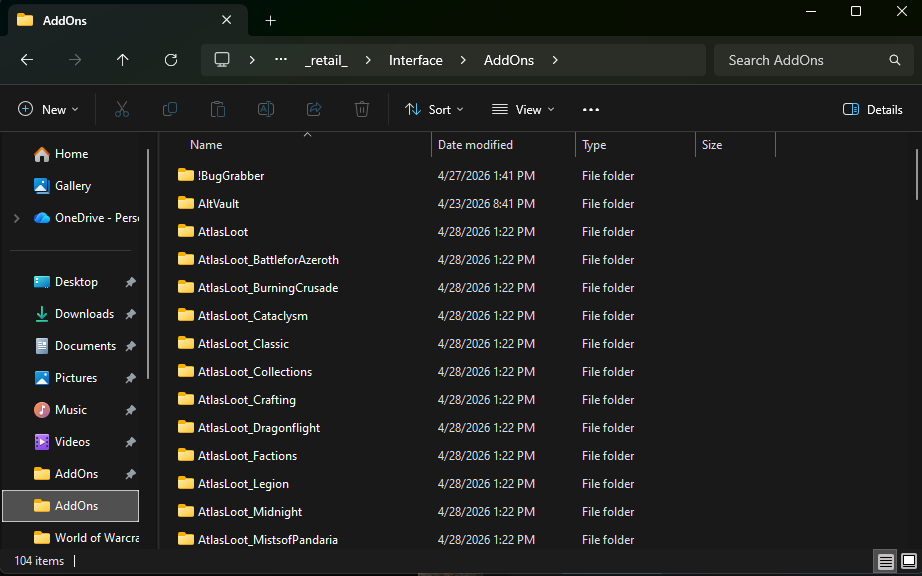922x576 pixels.
Task: Go up one folder level
Action: click(x=123, y=60)
